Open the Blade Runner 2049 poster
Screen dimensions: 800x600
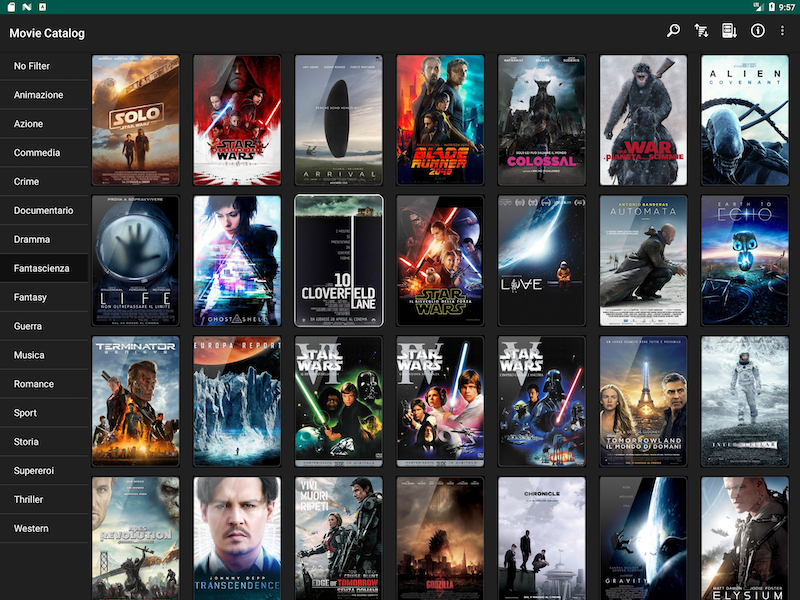point(440,120)
